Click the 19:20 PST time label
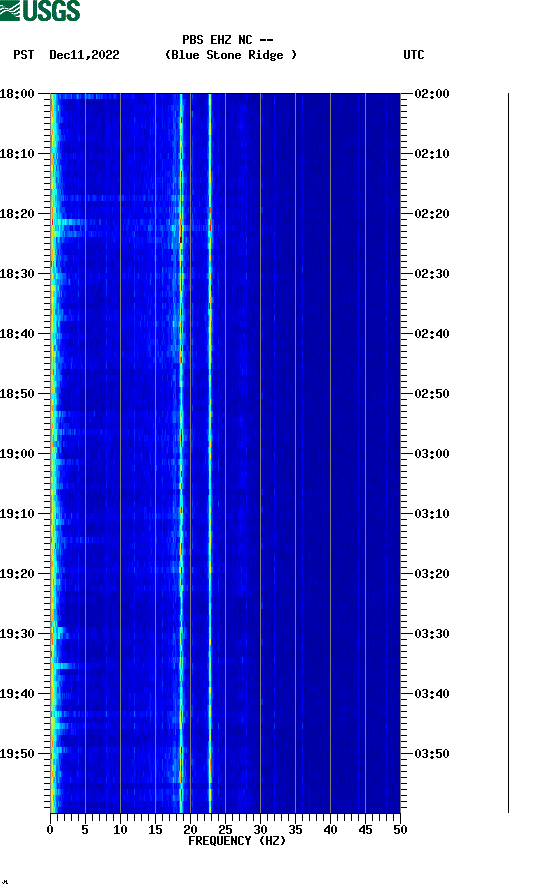The width and height of the screenshot is (552, 893). [x=17, y=574]
